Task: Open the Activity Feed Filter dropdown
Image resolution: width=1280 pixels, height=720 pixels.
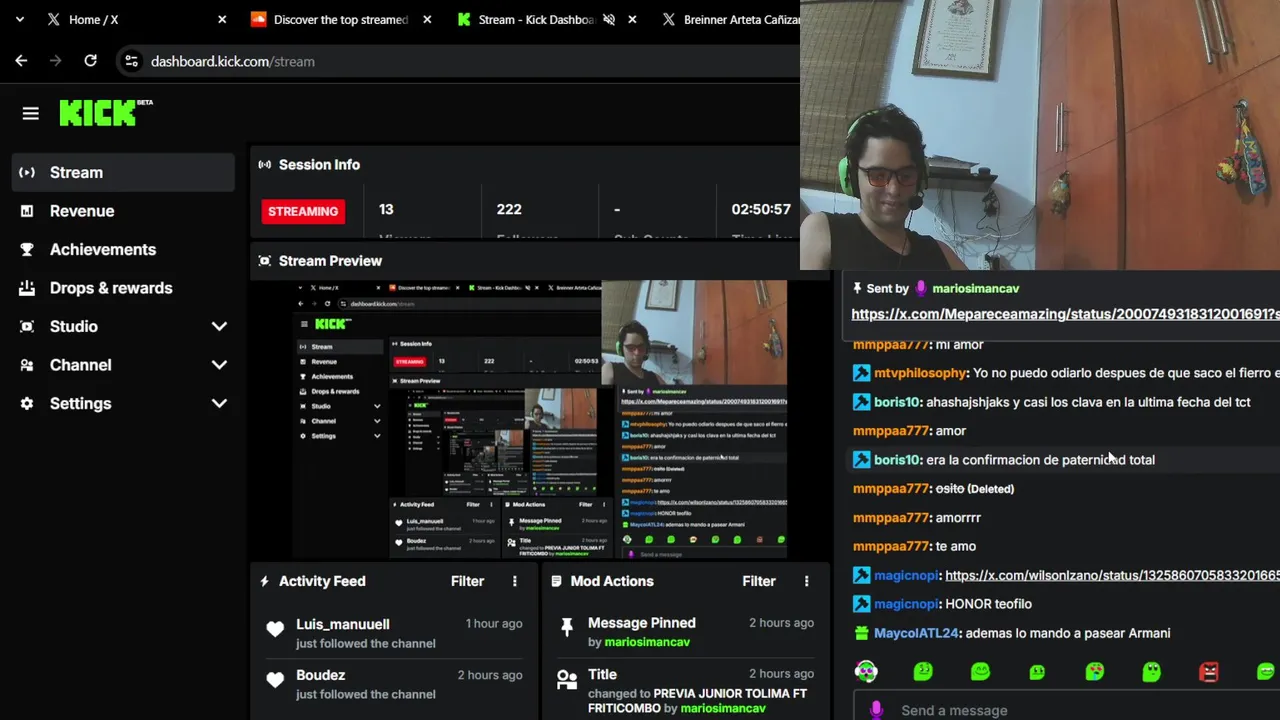Action: point(467,581)
